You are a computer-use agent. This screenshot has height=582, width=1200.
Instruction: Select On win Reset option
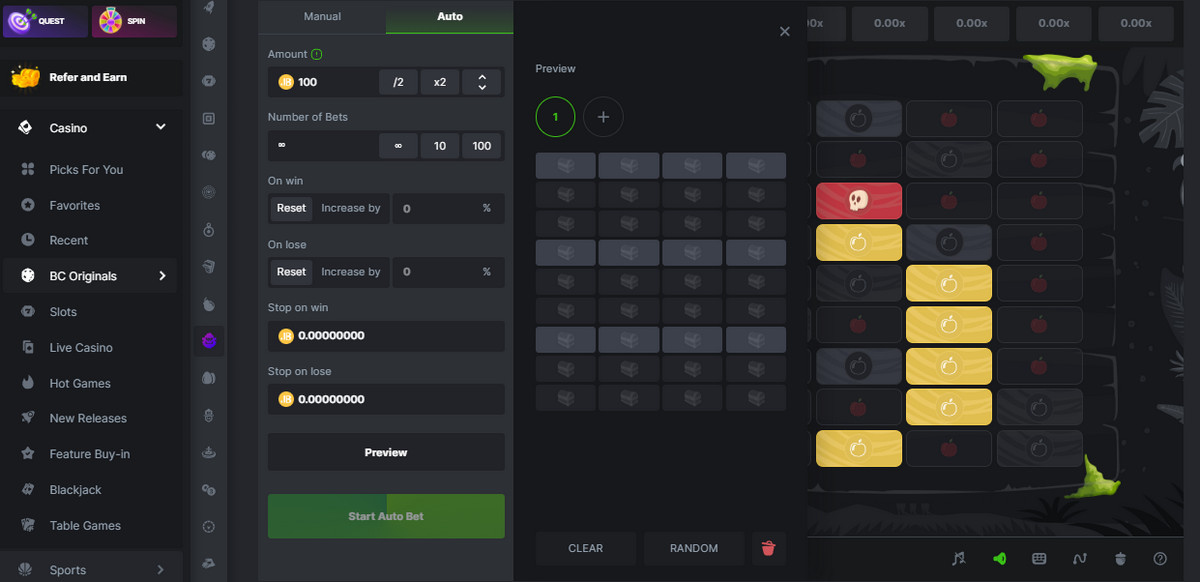(x=291, y=208)
